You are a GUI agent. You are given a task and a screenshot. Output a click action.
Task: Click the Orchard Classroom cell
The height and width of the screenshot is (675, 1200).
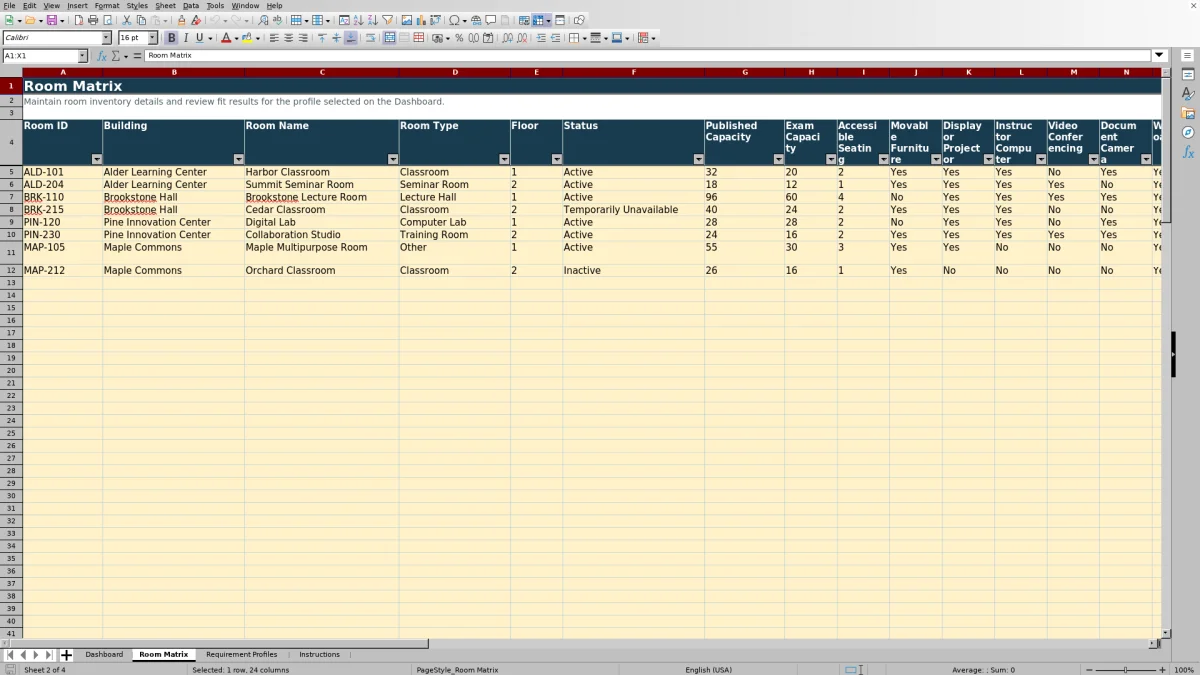pos(321,271)
